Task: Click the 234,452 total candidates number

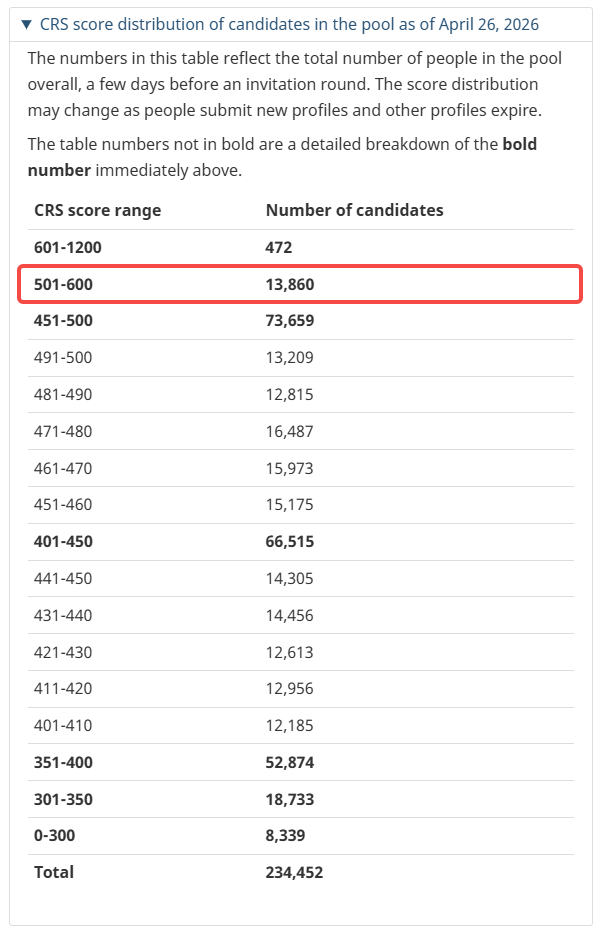Action: point(294,872)
